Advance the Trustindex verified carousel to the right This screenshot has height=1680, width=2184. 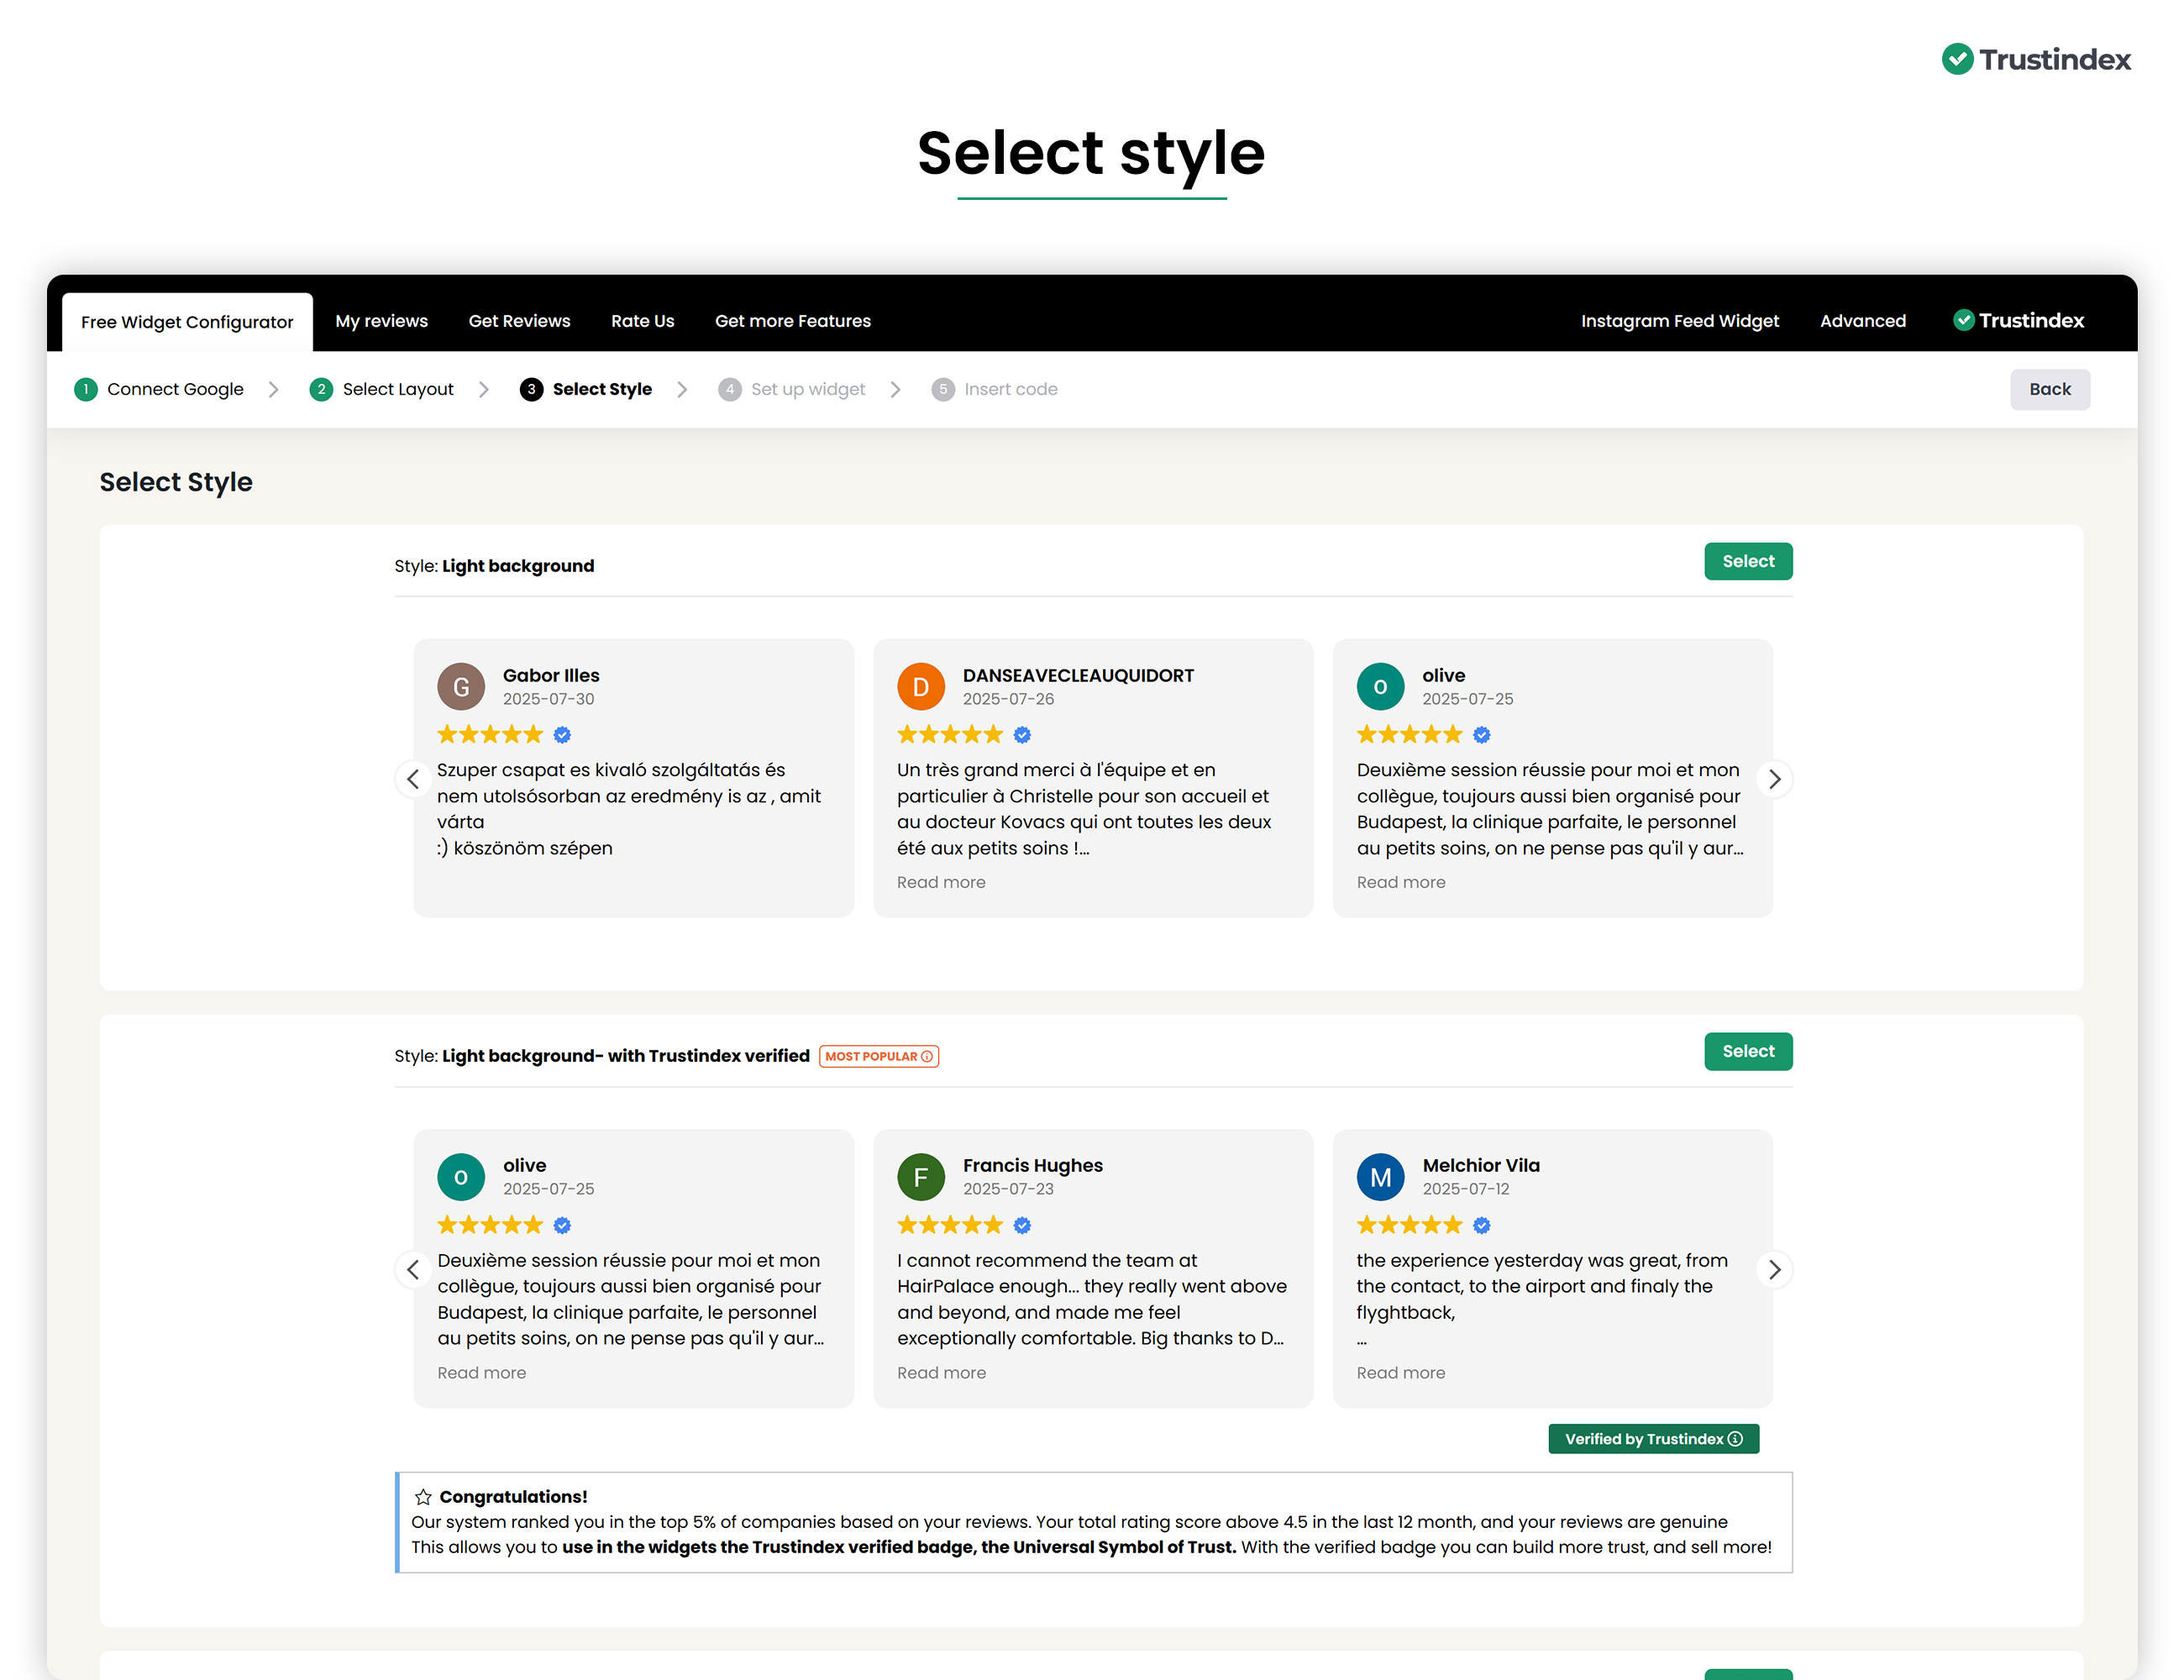pos(1774,1270)
